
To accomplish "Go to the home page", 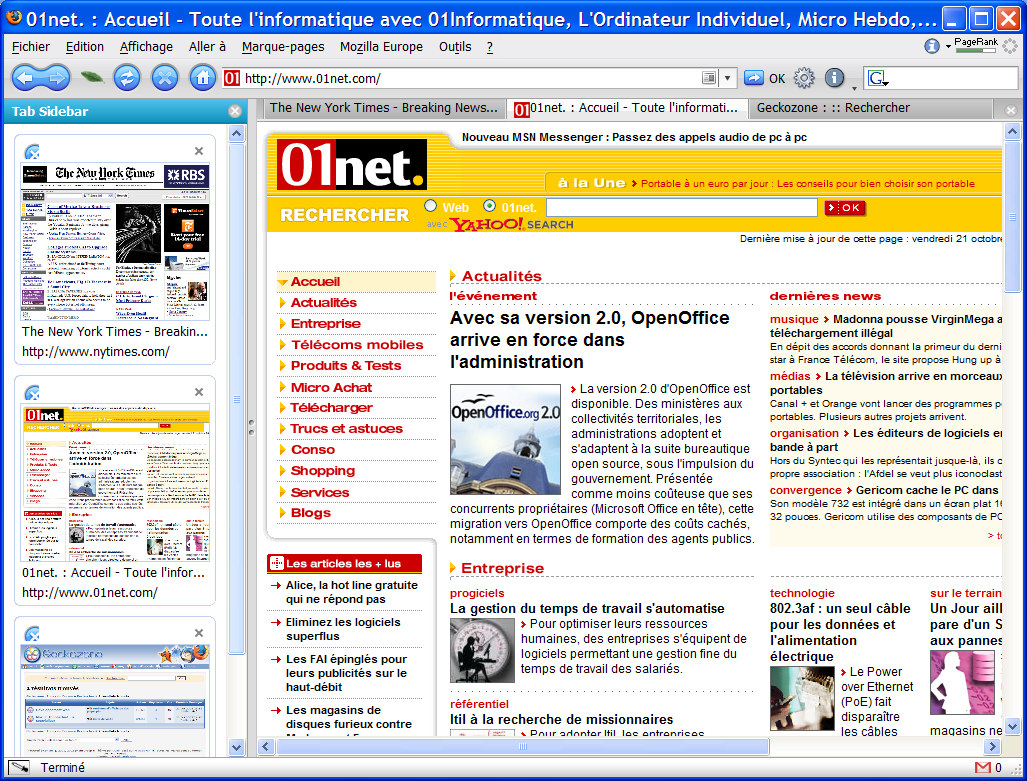I will [203, 78].
